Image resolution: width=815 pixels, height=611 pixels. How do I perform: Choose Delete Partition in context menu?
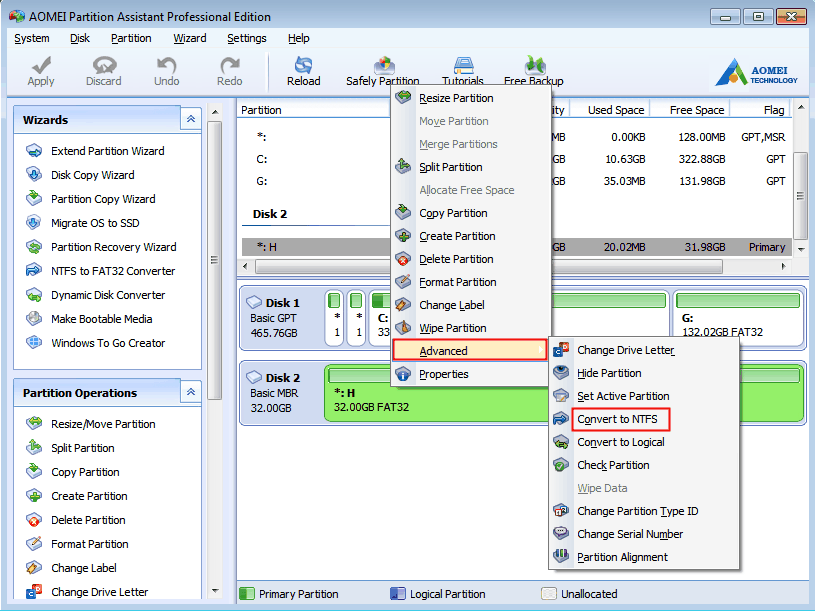point(471,259)
